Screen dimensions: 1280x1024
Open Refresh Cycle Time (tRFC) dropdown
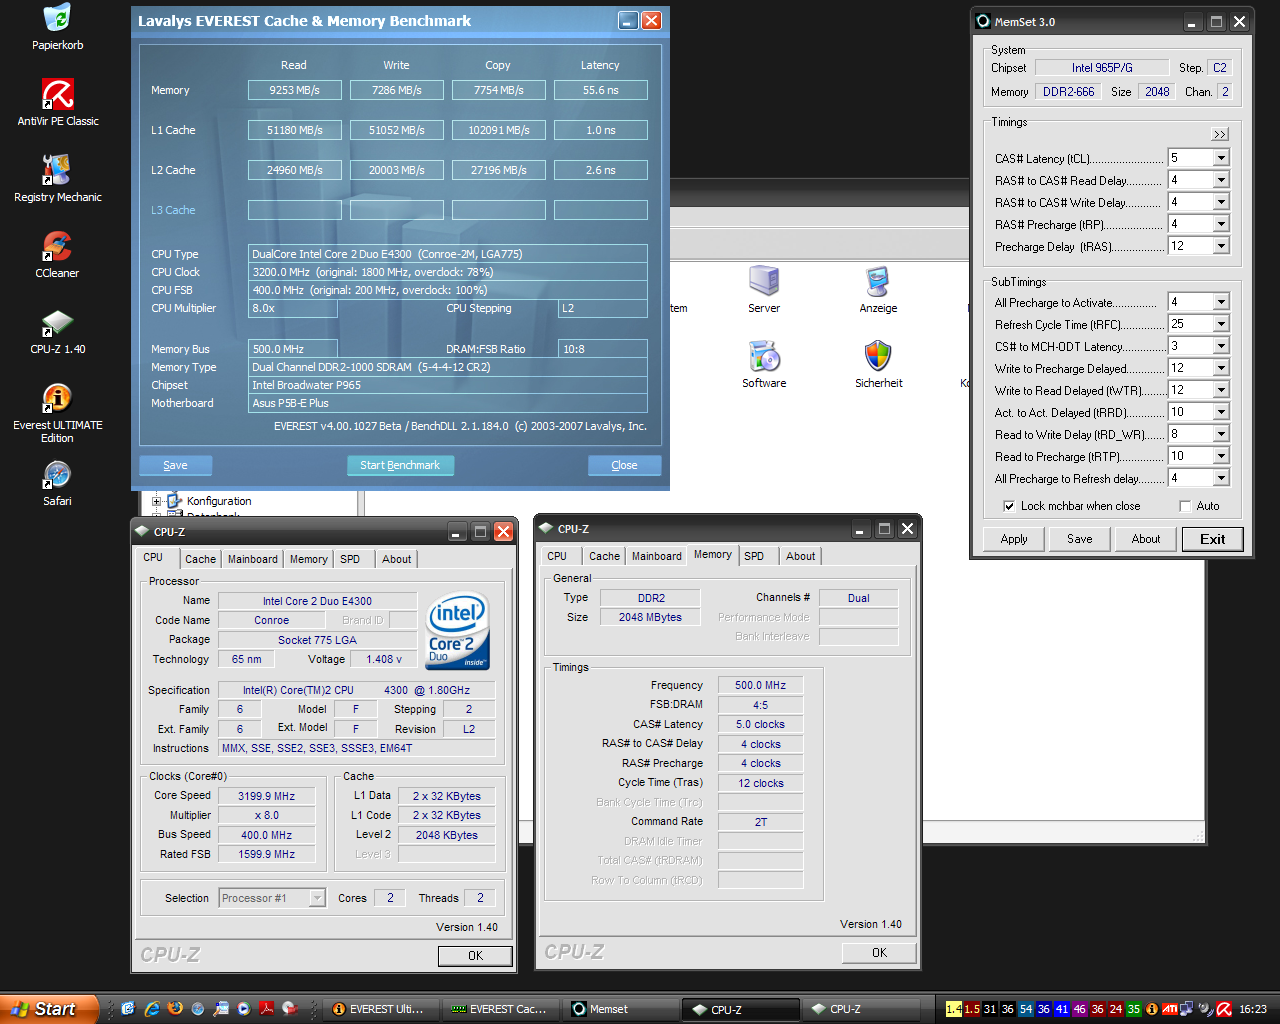1221,324
